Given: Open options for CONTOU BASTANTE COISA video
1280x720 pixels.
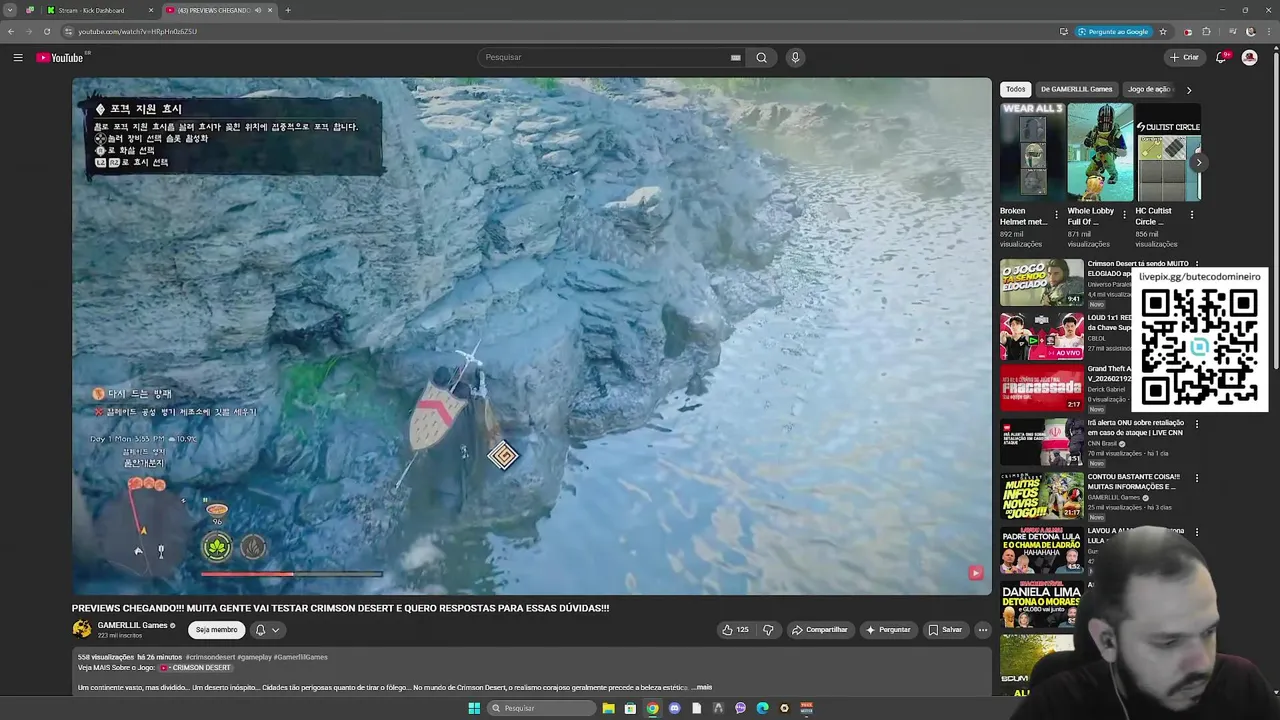Looking at the screenshot, I should [1196, 478].
